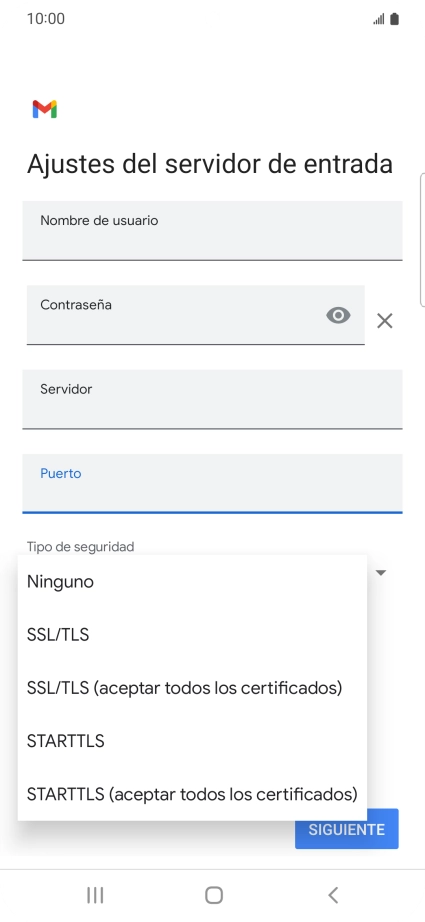The height and width of the screenshot is (922, 425).
Task: Tap the home navigation button
Action: click(x=214, y=895)
